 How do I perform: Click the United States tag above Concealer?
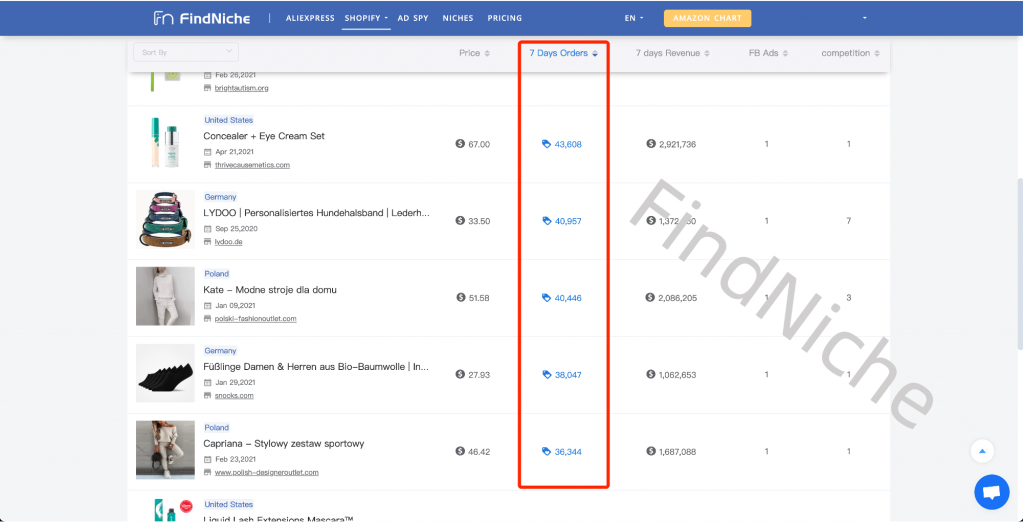click(x=229, y=120)
